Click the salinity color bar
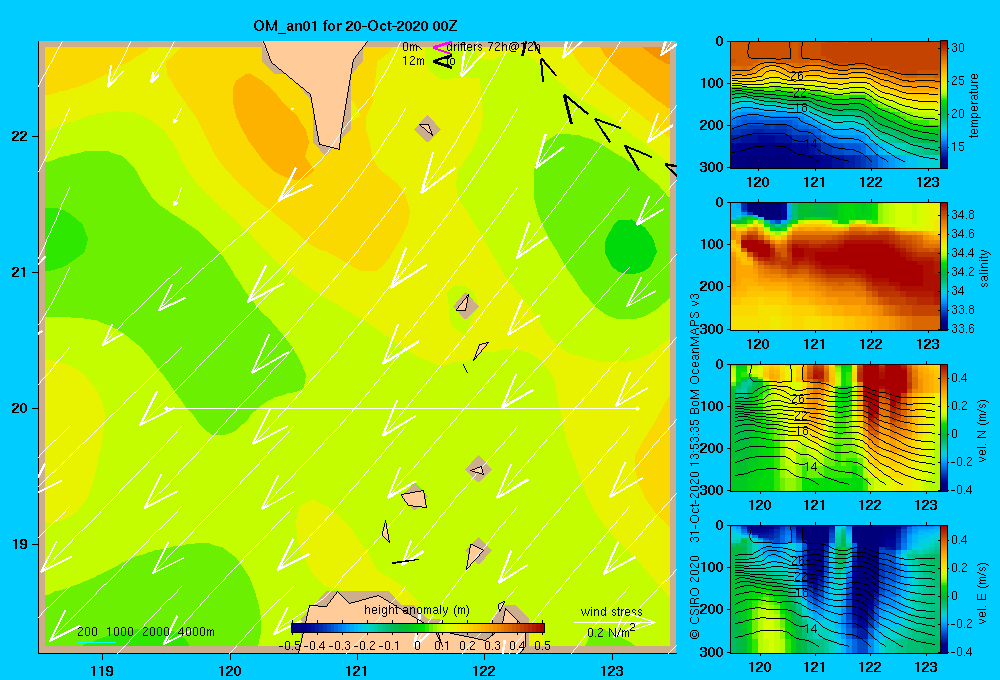Viewport: 1000px width, 680px height. (944, 266)
